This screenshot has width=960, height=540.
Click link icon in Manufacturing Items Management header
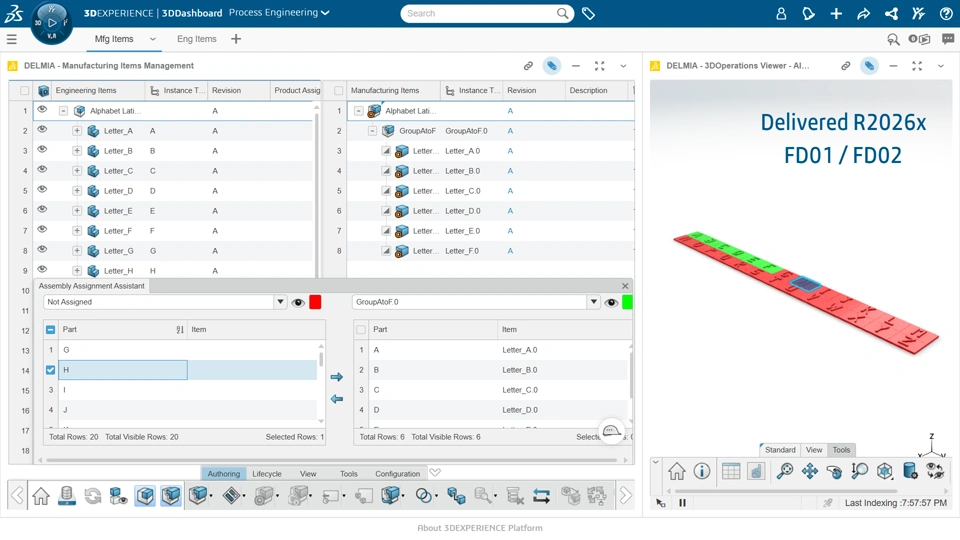click(528, 66)
